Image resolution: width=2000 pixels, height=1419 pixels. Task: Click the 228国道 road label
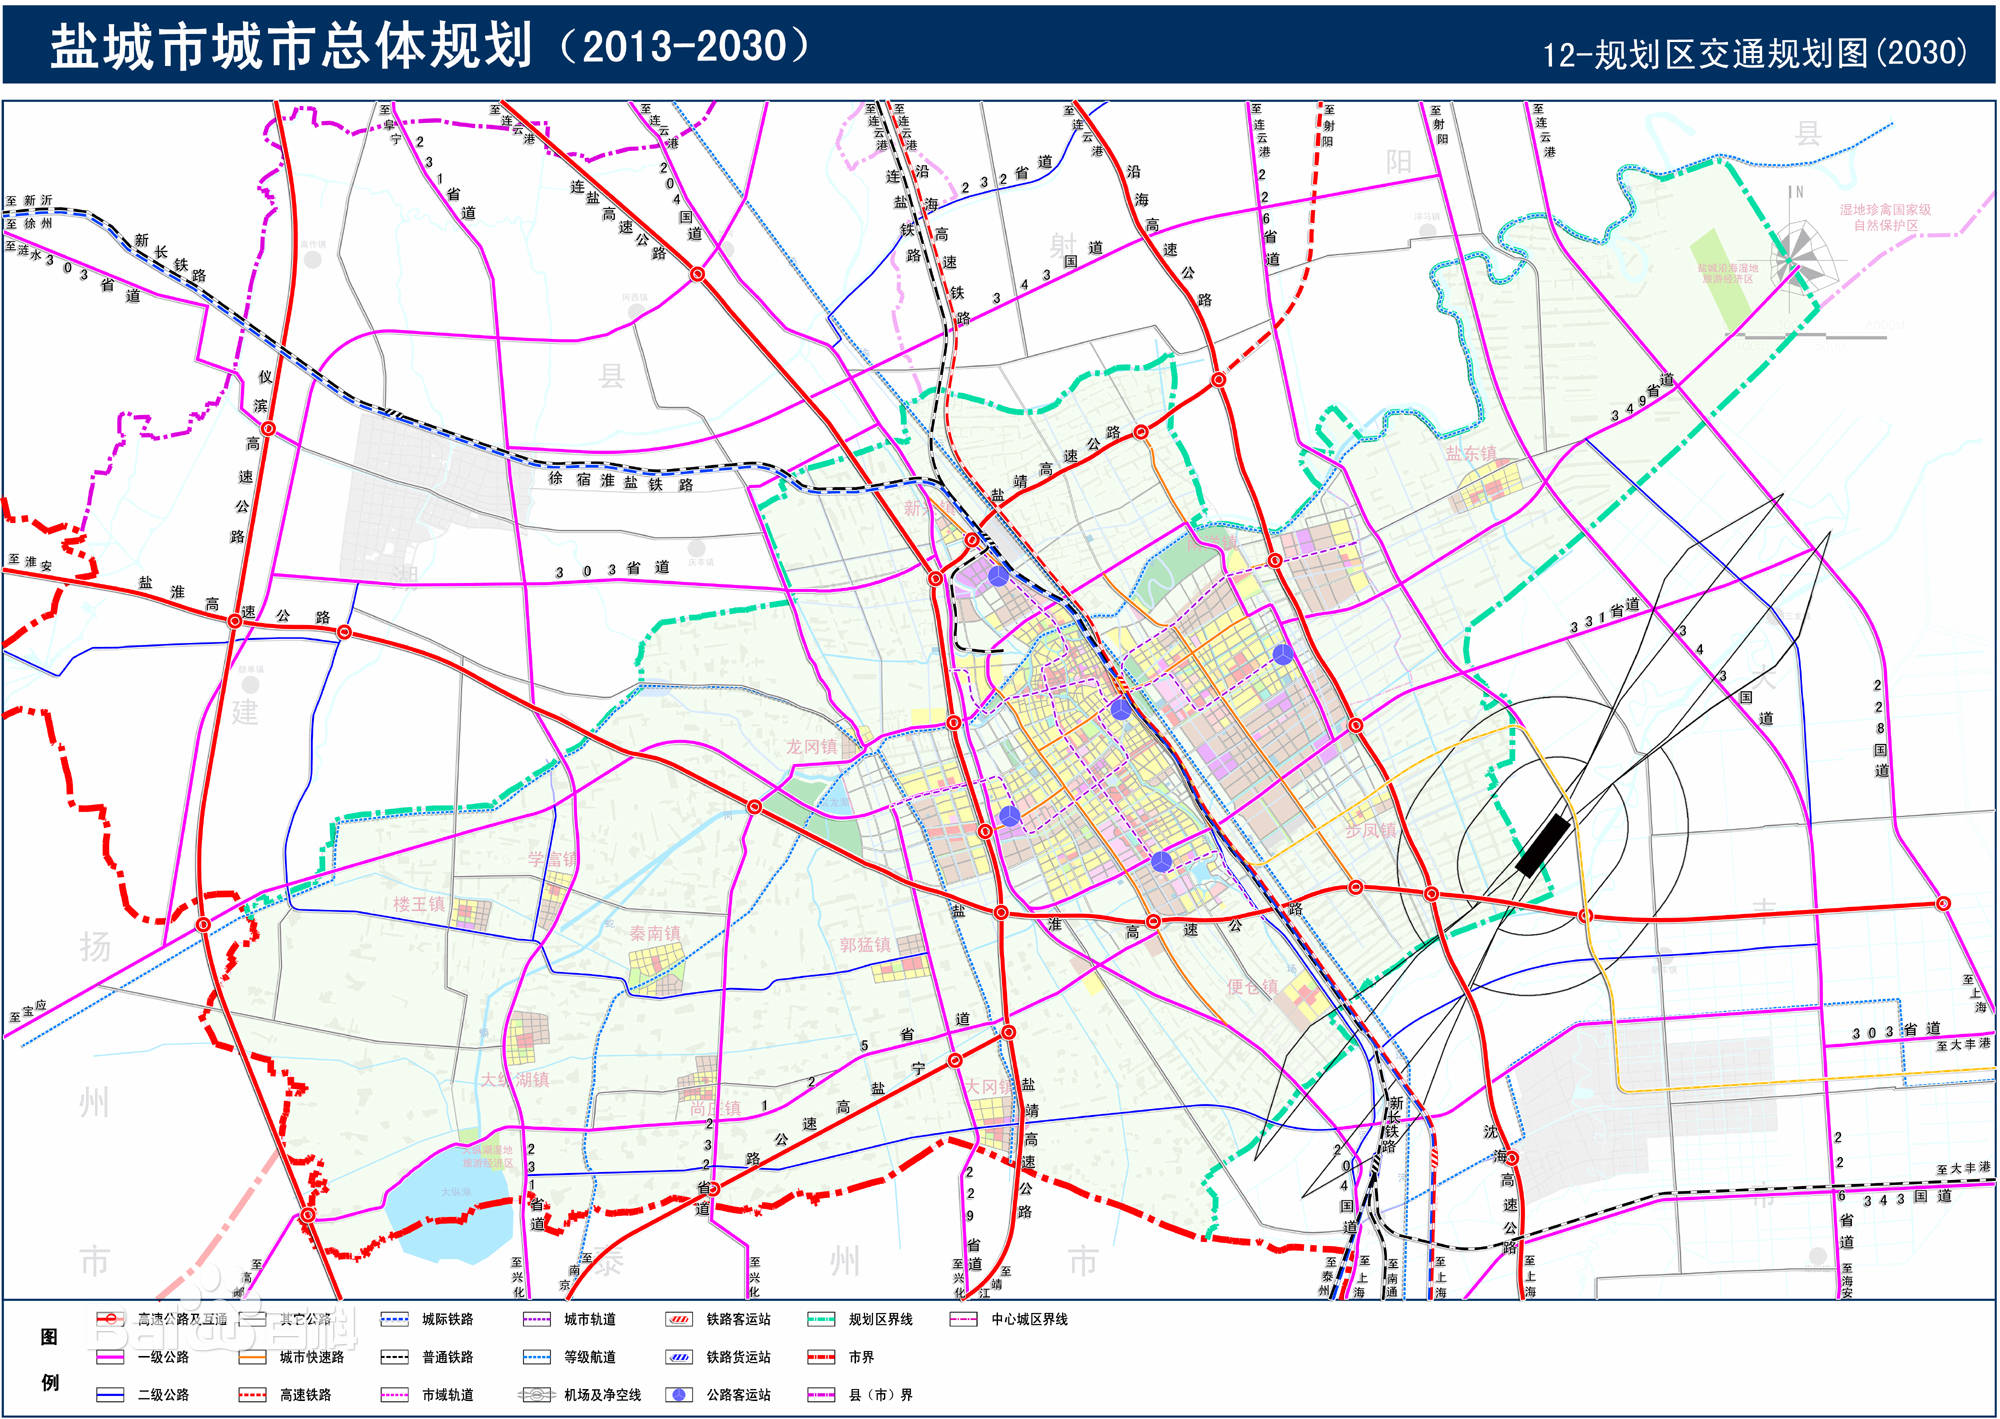tap(1880, 728)
